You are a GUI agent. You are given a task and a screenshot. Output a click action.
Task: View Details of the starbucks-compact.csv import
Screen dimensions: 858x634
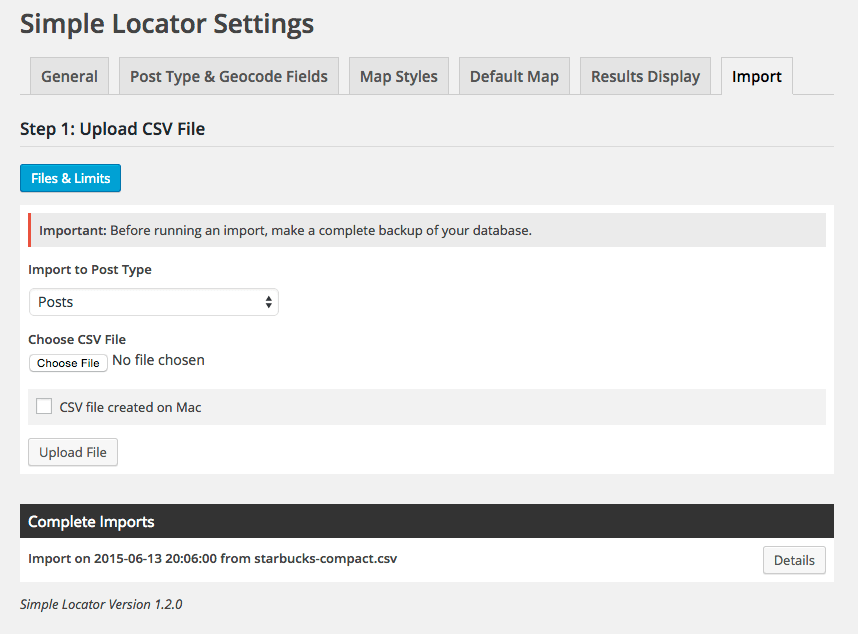point(794,560)
